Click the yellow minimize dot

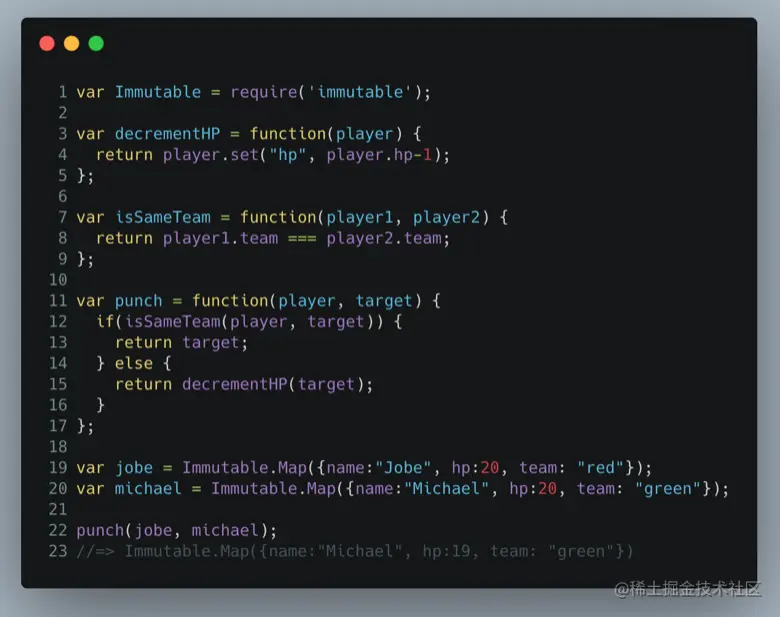pyautogui.click(x=72, y=43)
